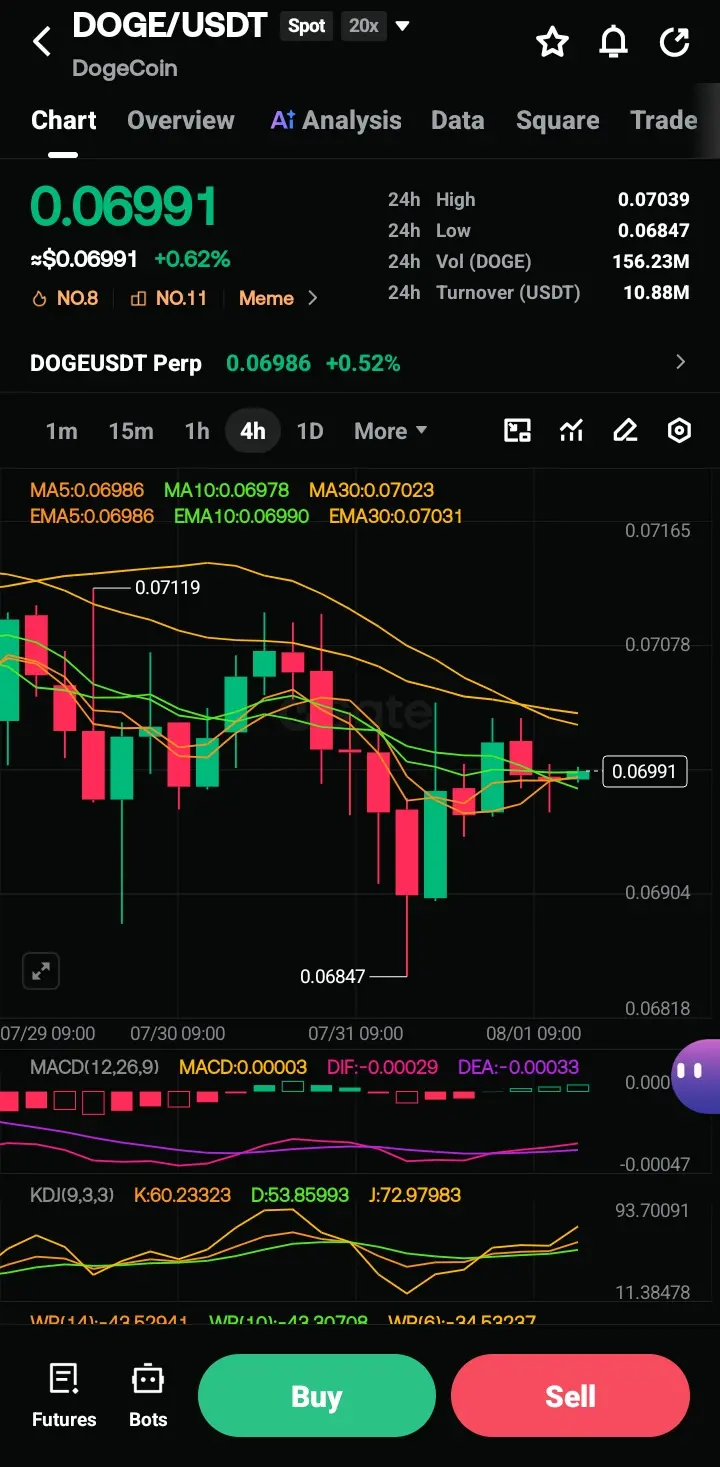Select the 1D timeframe
The height and width of the screenshot is (1467, 720).
pos(310,431)
